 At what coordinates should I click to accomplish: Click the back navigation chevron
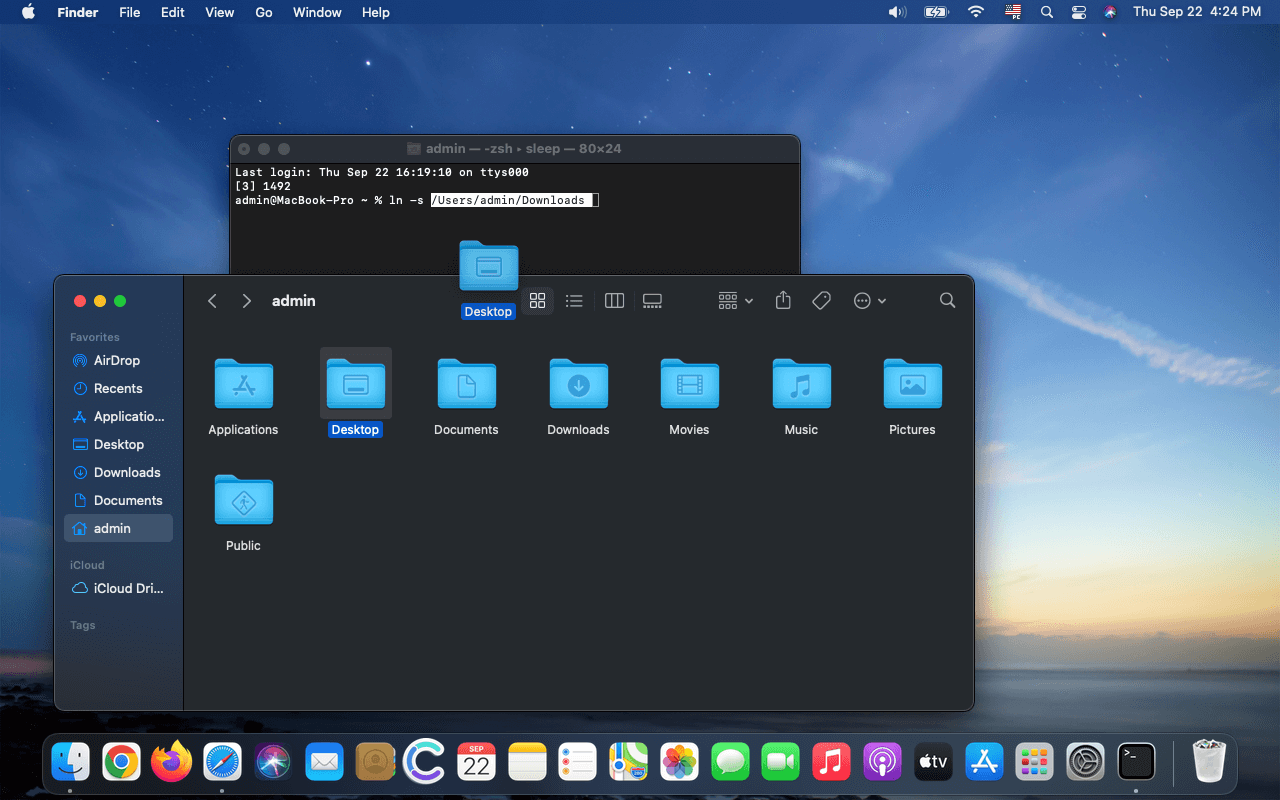click(213, 300)
